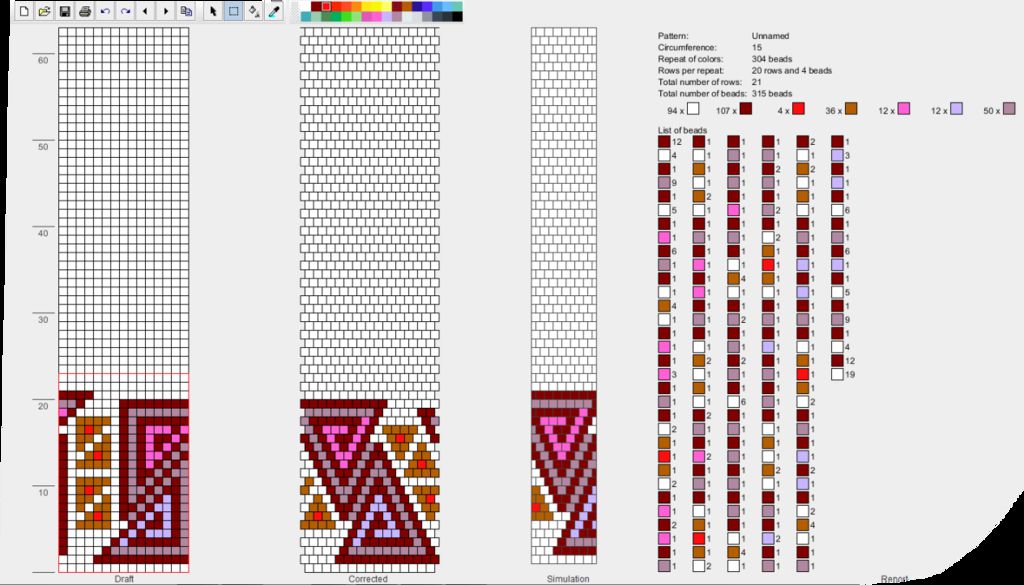Select the paint bucket fill tool

(253, 12)
